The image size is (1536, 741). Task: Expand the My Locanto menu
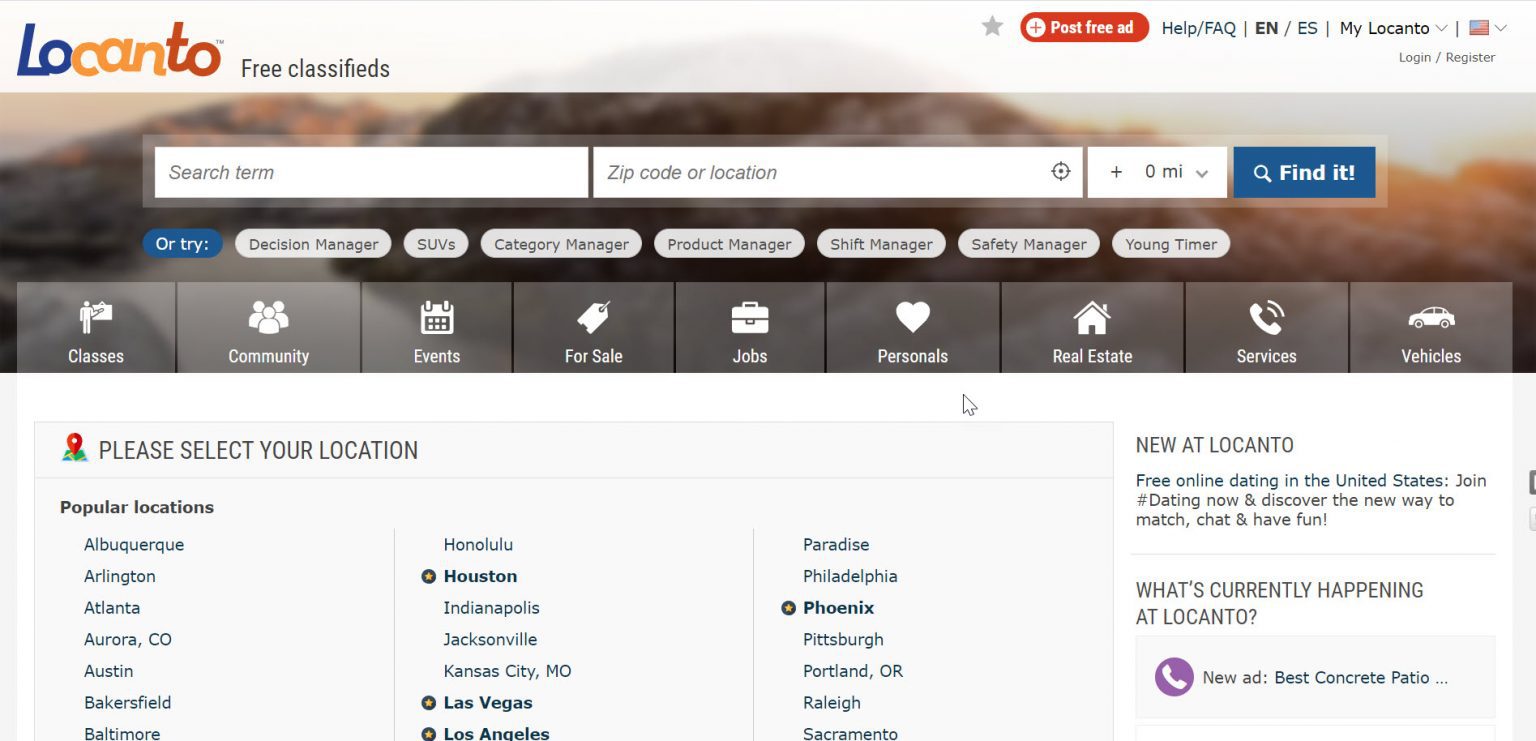[x=1392, y=28]
